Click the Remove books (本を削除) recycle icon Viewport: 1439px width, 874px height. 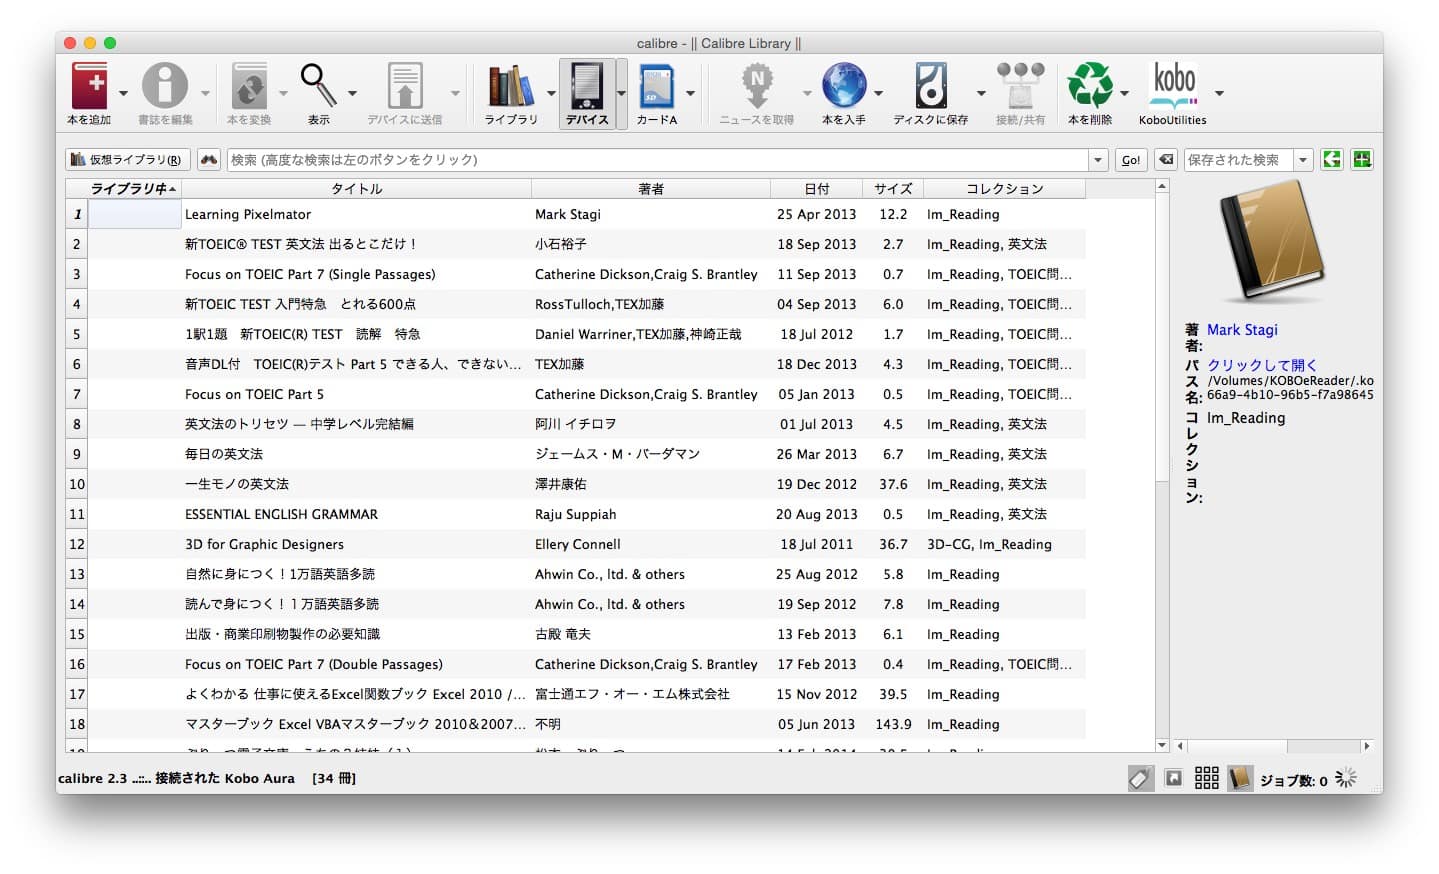[1089, 88]
